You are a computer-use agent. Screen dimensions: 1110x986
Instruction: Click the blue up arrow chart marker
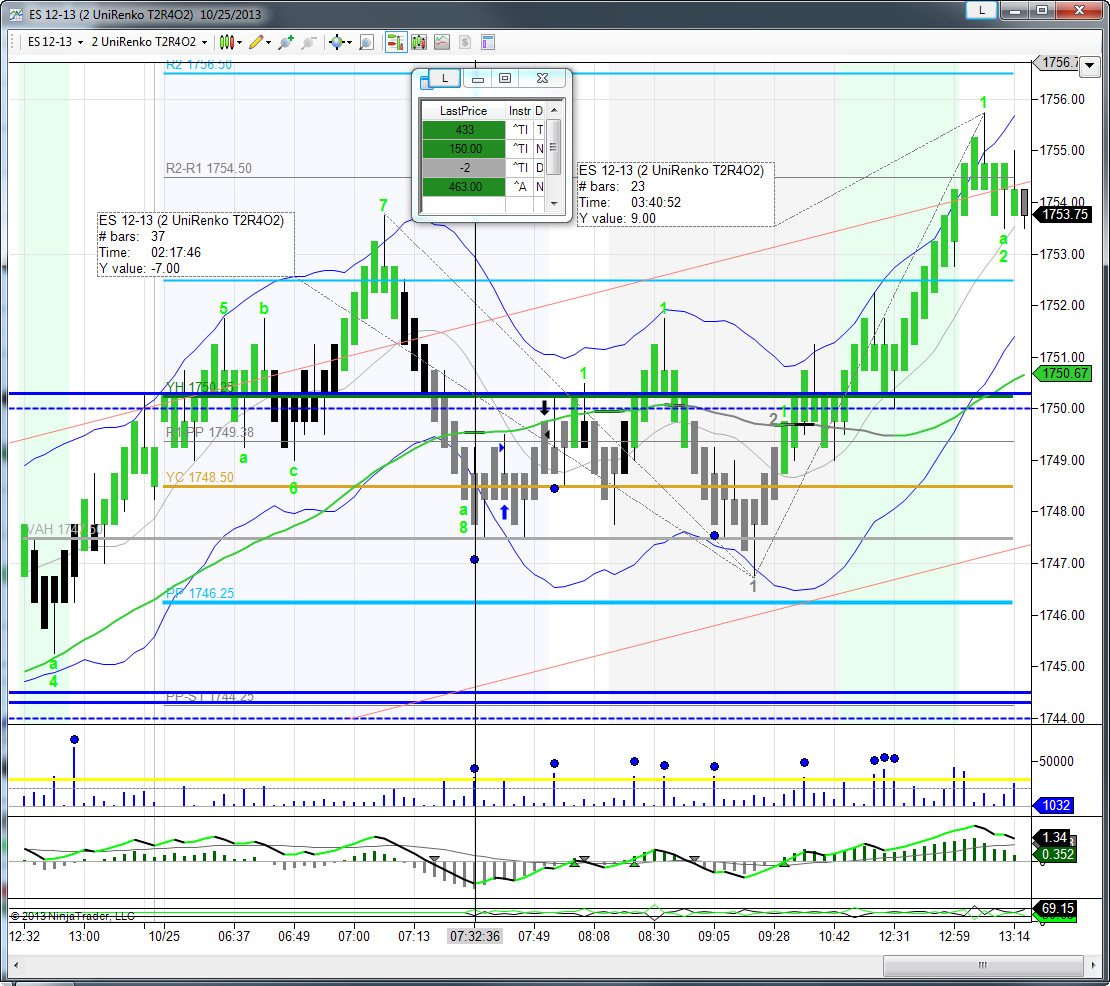[504, 512]
